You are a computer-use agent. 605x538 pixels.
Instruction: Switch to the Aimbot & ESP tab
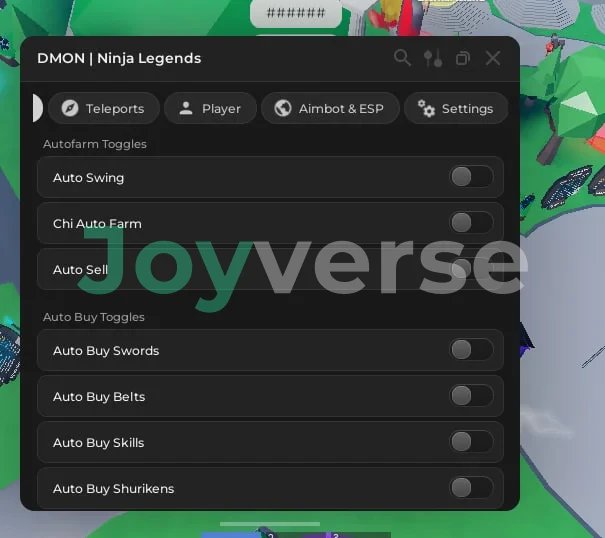tap(330, 109)
